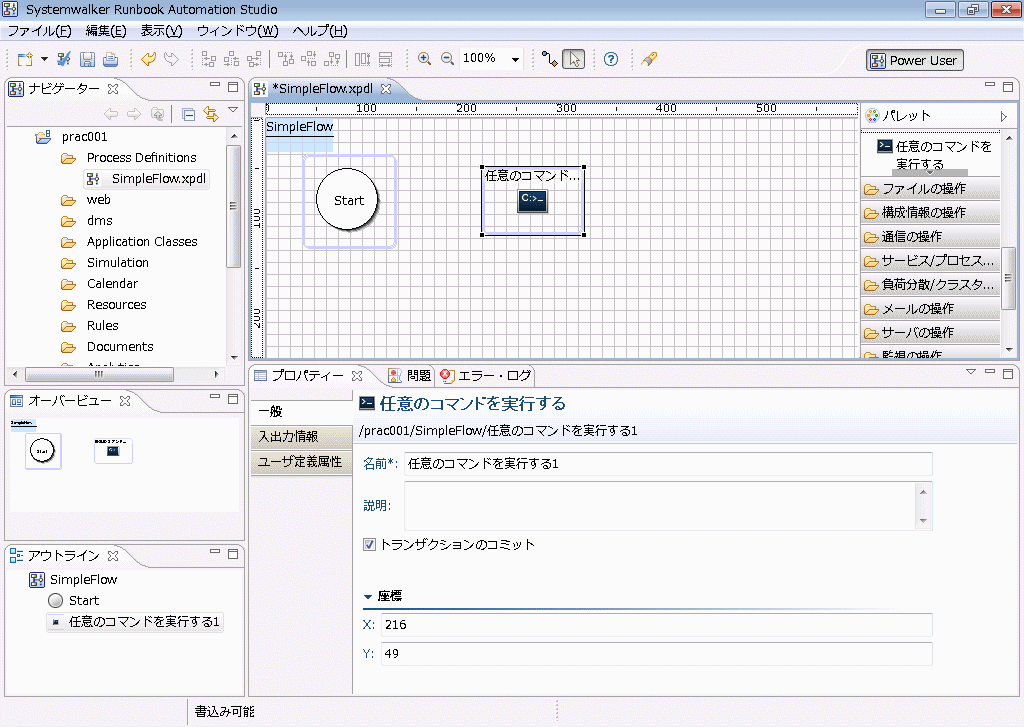Expand the サーバの操作 palette drawer

tap(931, 333)
